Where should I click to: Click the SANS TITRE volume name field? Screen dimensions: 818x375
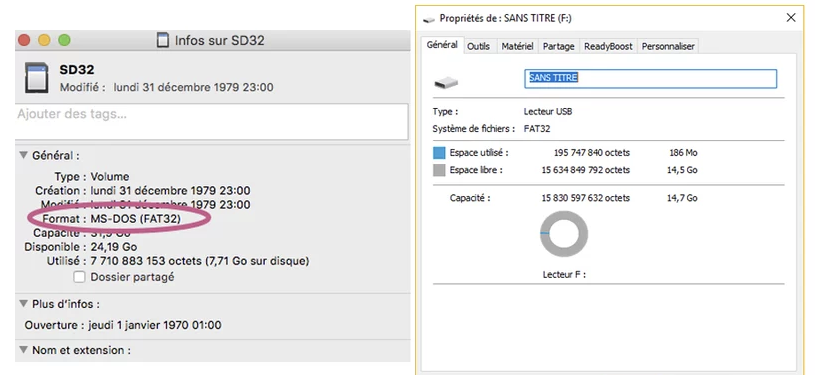[651, 78]
